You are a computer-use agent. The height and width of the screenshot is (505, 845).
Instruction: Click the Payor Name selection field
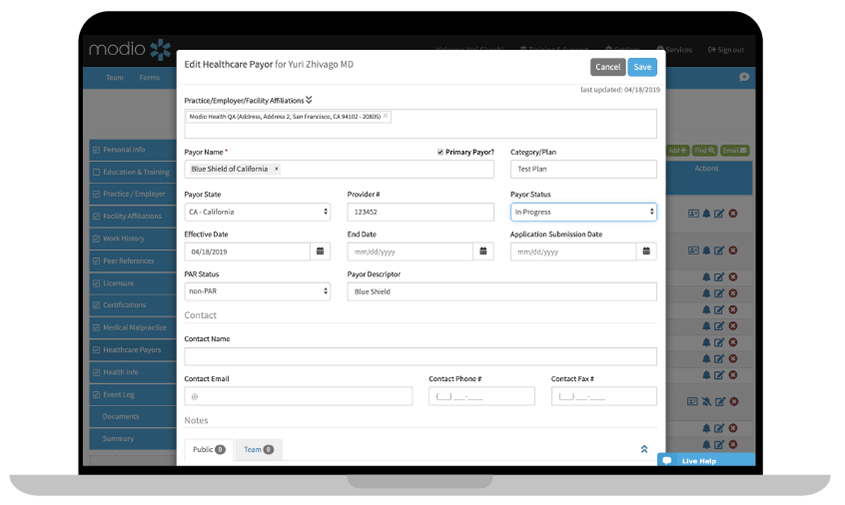tap(339, 169)
